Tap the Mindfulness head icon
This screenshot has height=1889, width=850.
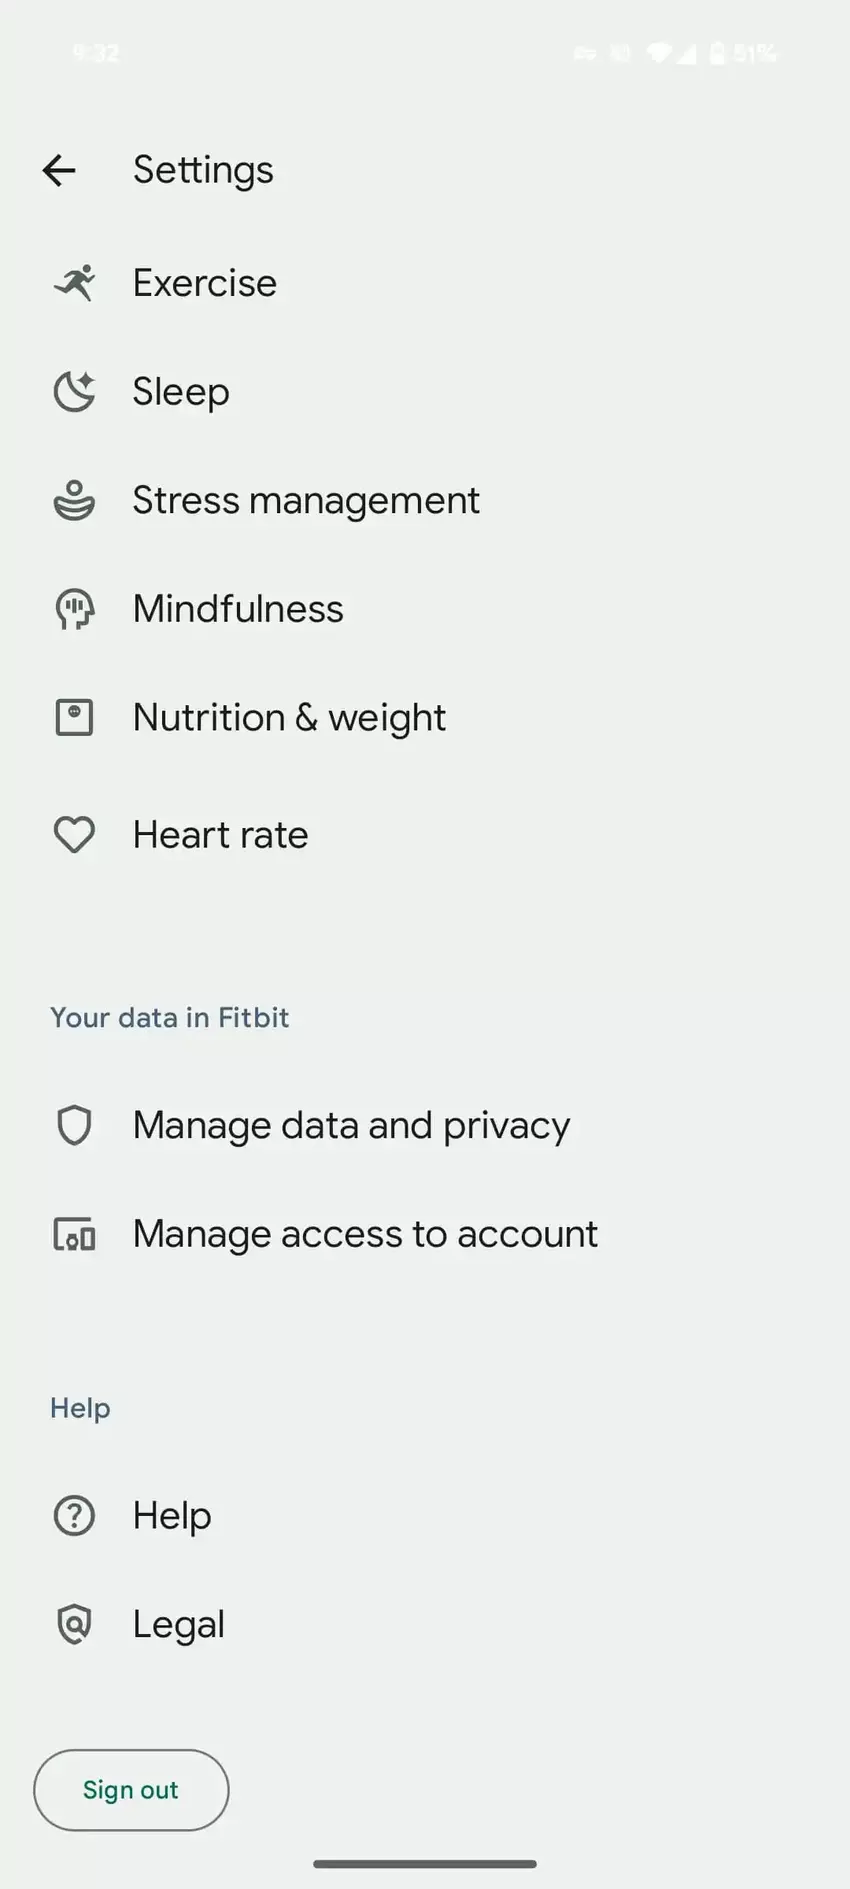74,609
